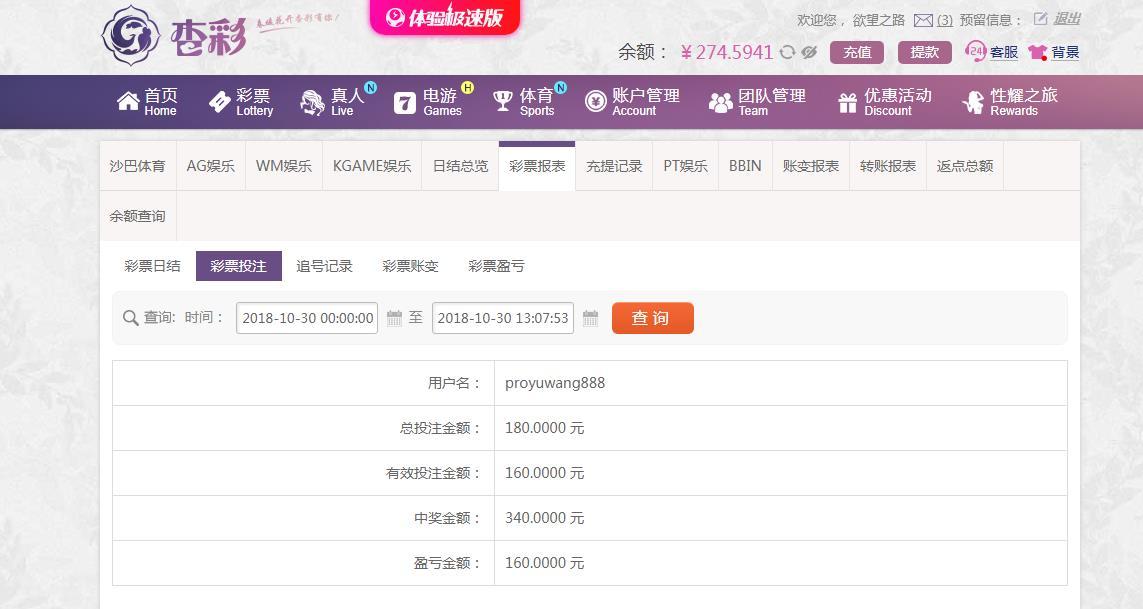Switch to 账变报表 tab
The width and height of the screenshot is (1143, 609).
point(811,166)
